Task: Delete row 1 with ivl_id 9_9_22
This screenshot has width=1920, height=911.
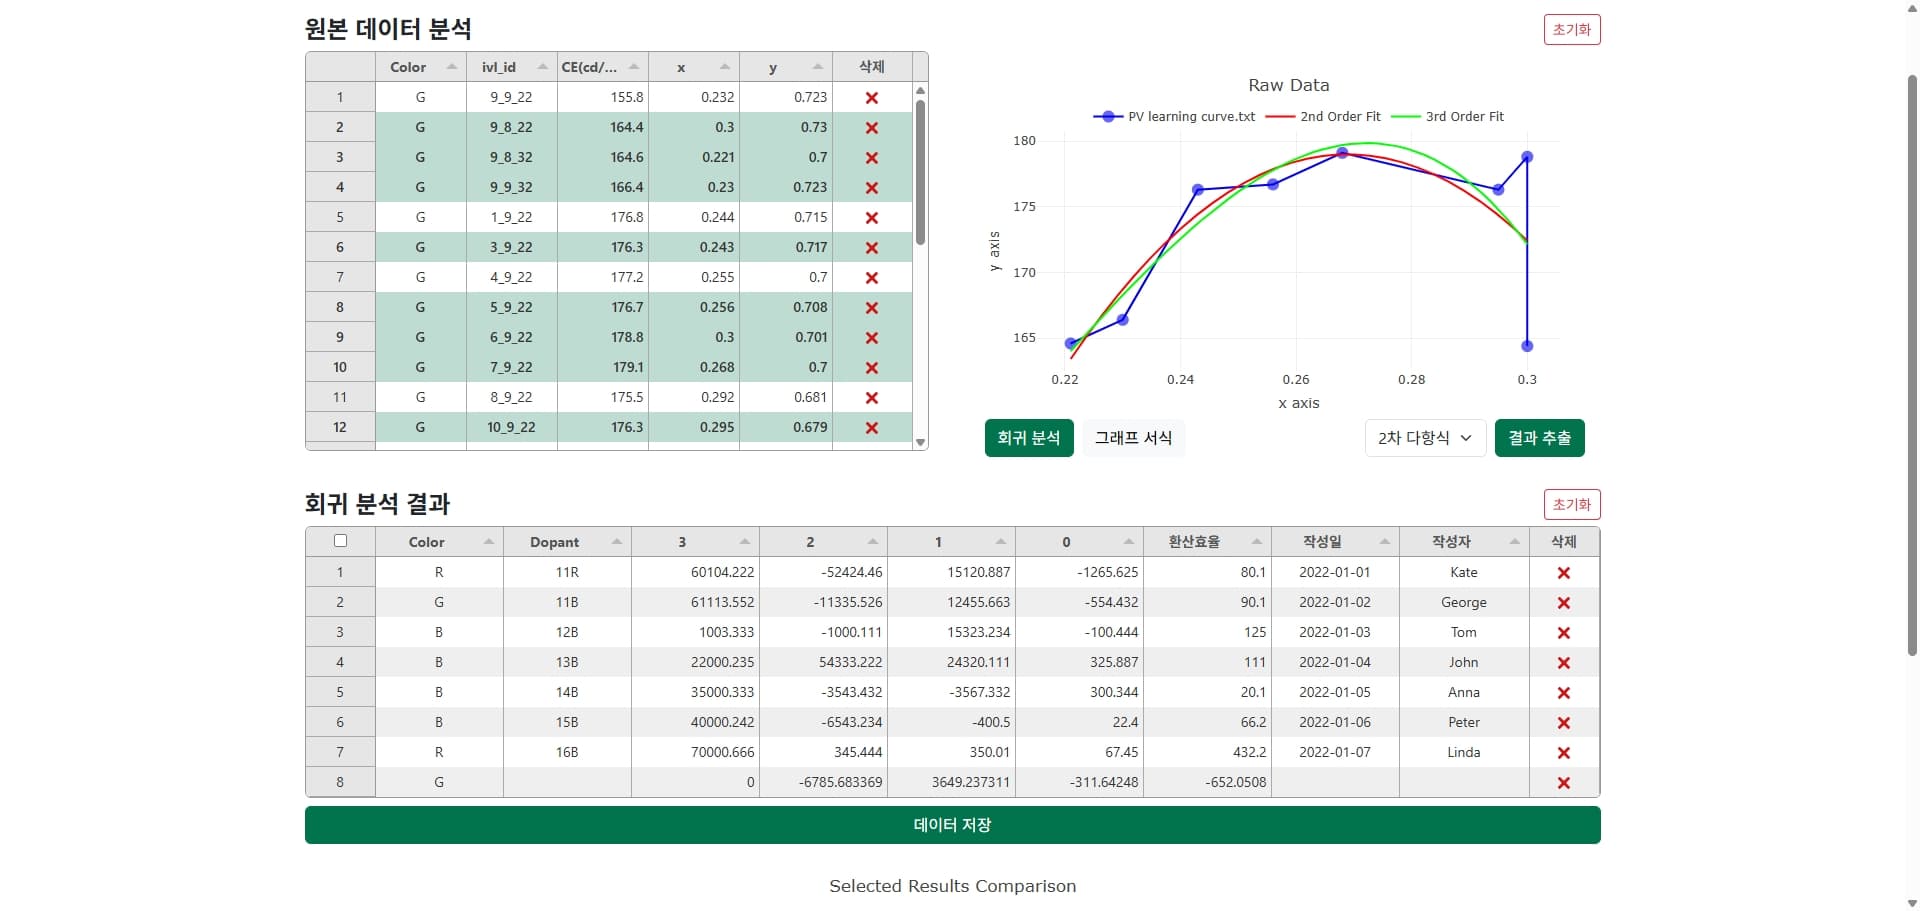Action: [x=871, y=98]
